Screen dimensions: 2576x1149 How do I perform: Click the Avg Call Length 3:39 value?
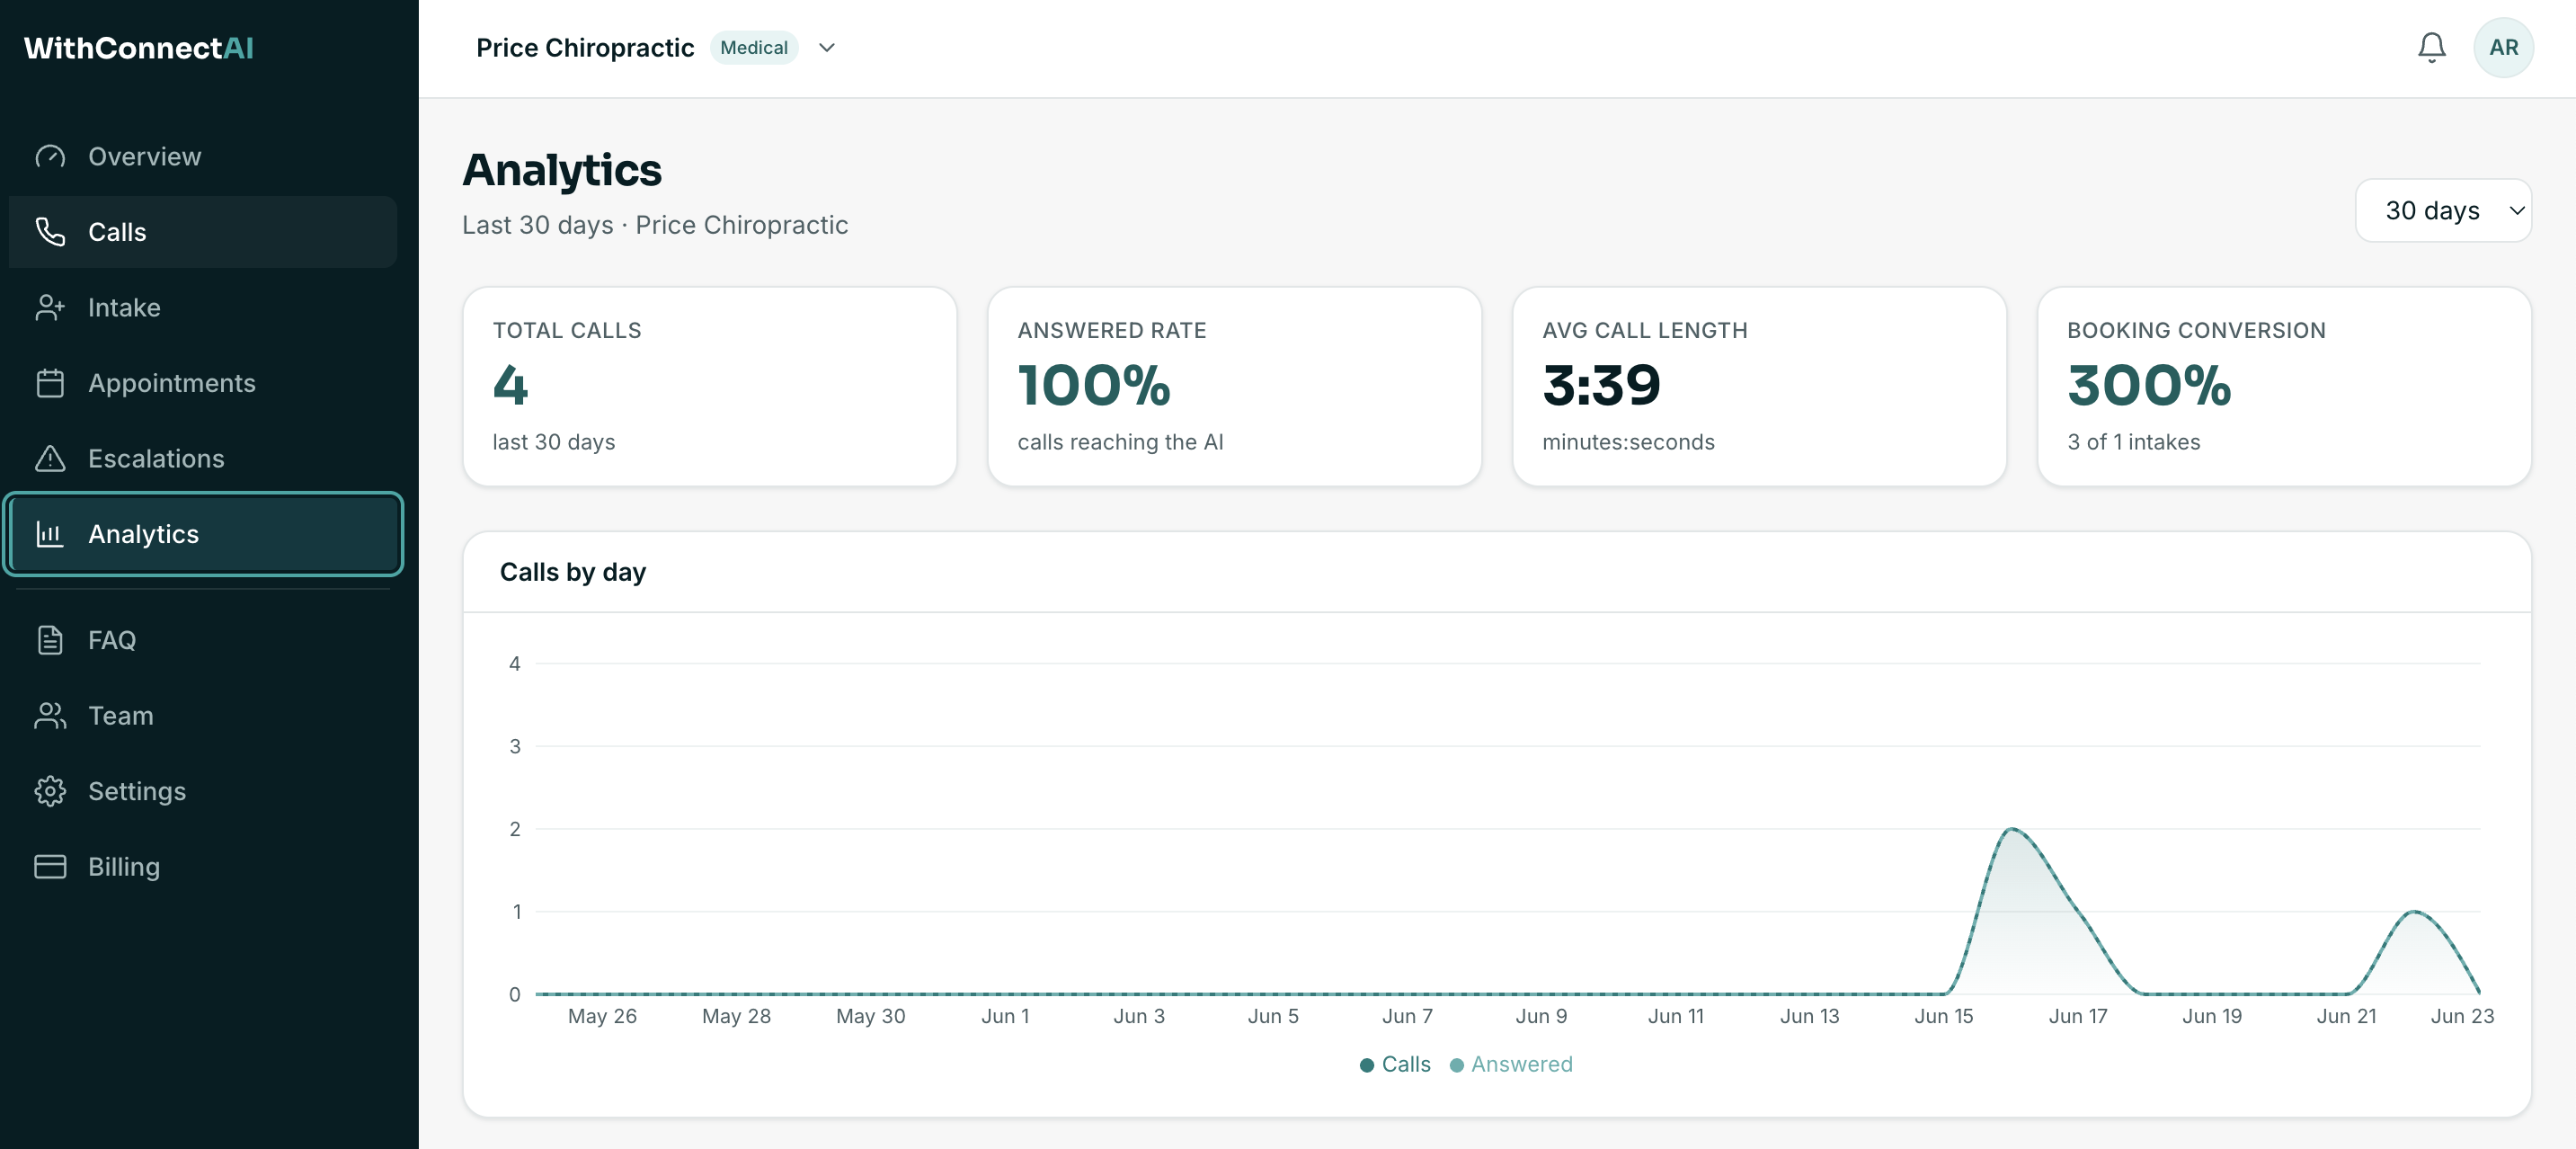coord(1601,386)
